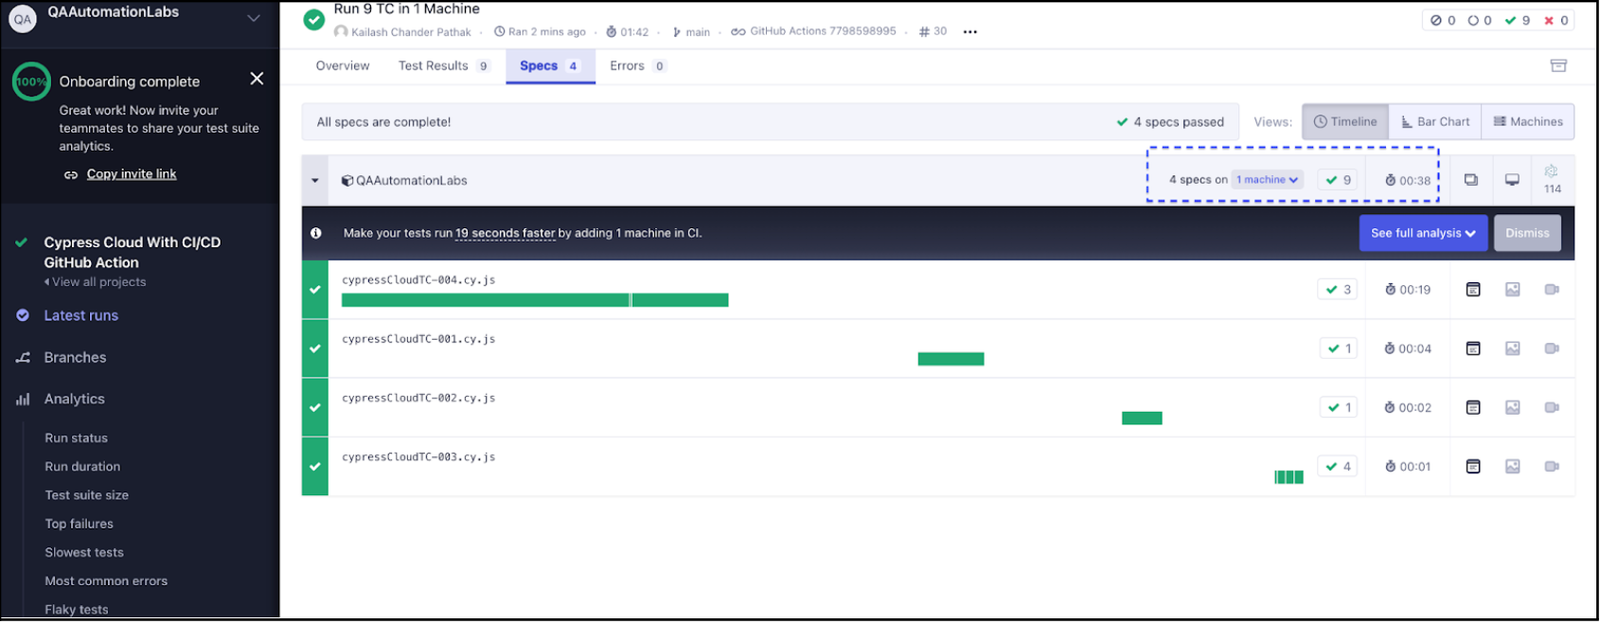
Task: Expand QAAutomationLabs organization switcher
Action: point(254,18)
